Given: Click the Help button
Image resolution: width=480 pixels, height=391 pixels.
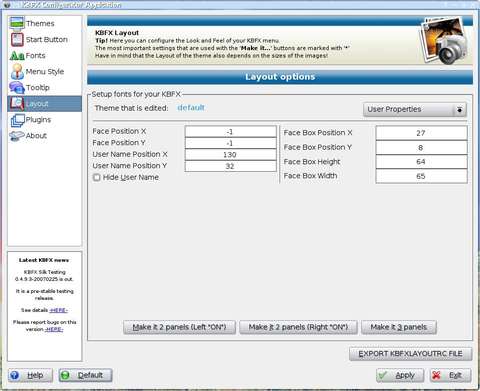Looking at the screenshot, I should point(30,375).
